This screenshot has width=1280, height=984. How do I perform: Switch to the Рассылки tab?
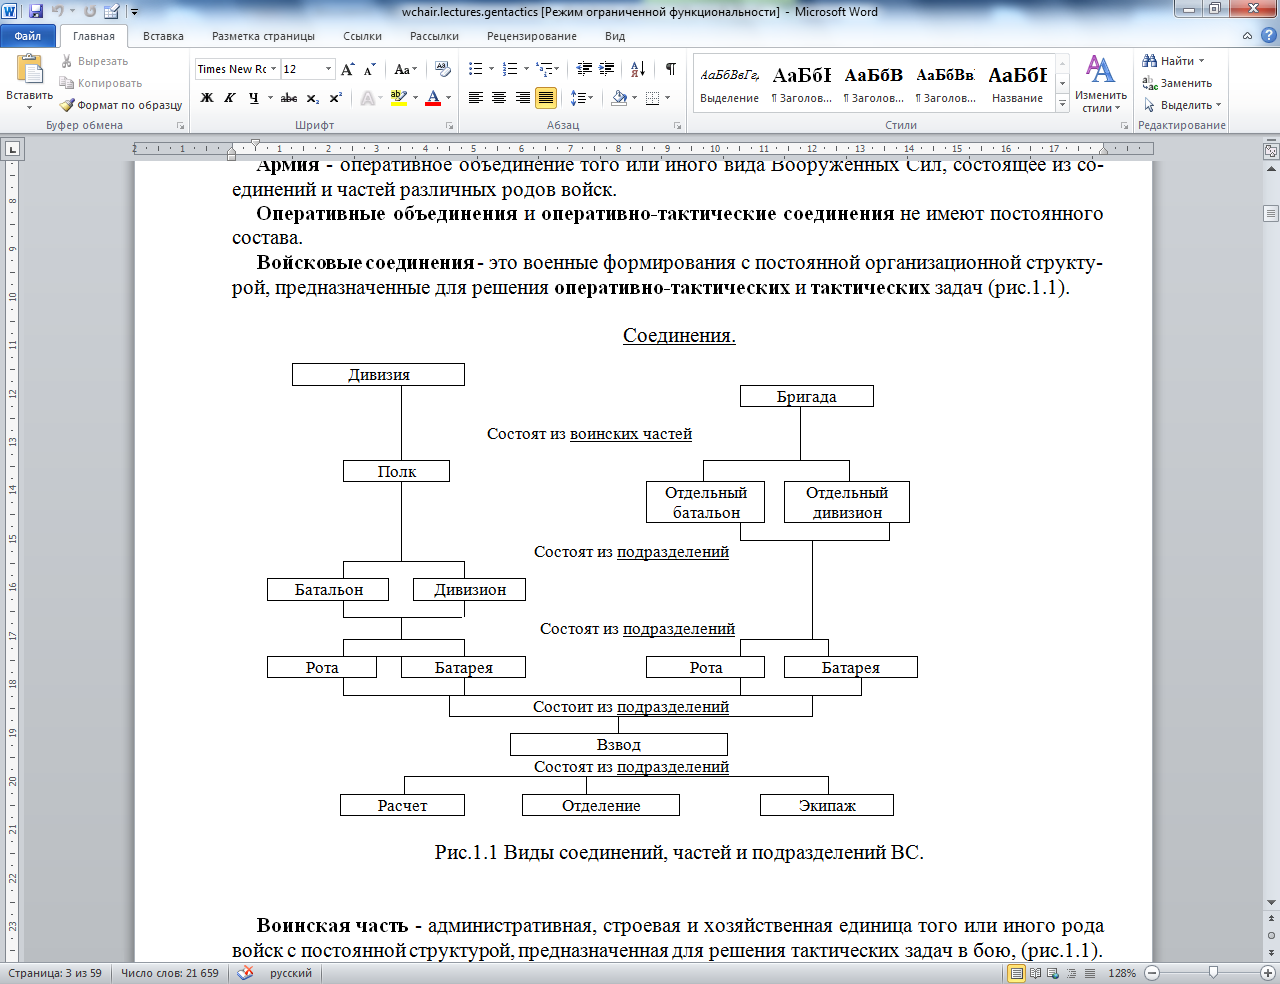pyautogui.click(x=434, y=36)
